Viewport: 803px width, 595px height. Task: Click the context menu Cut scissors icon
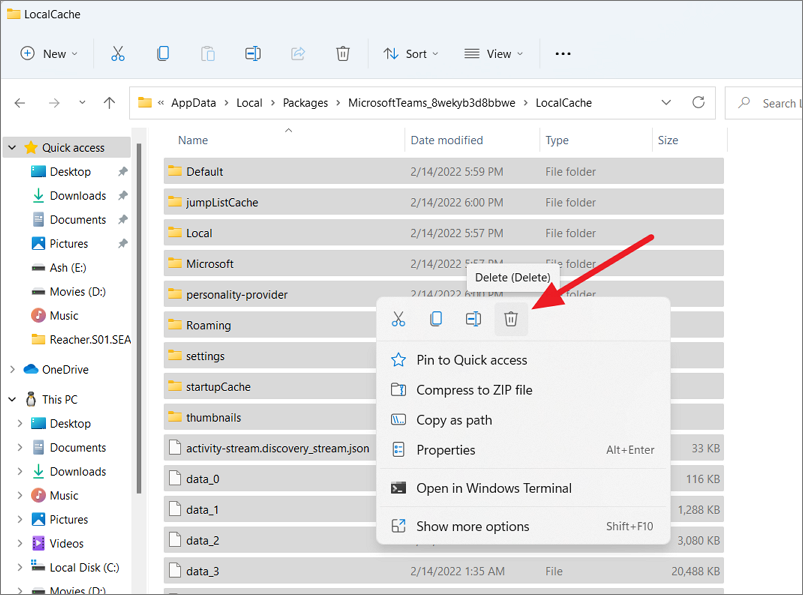(398, 319)
